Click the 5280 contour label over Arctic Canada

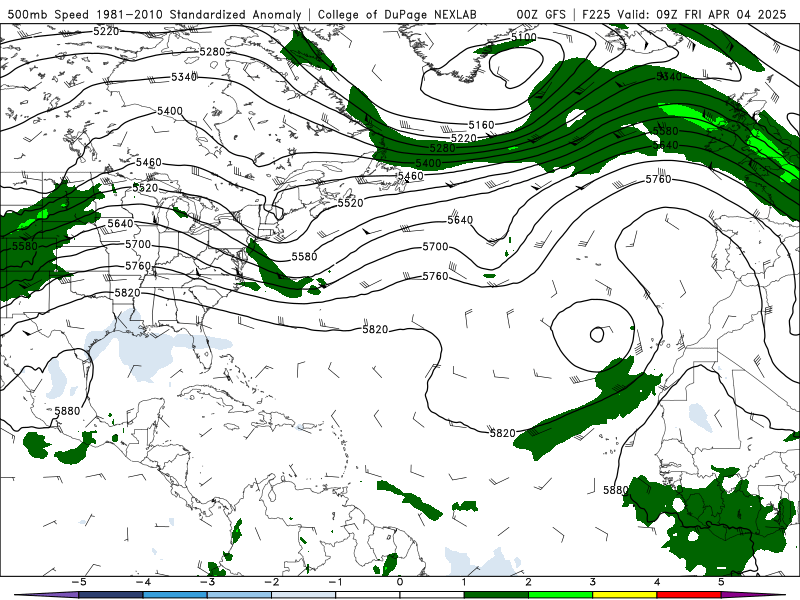click(212, 52)
